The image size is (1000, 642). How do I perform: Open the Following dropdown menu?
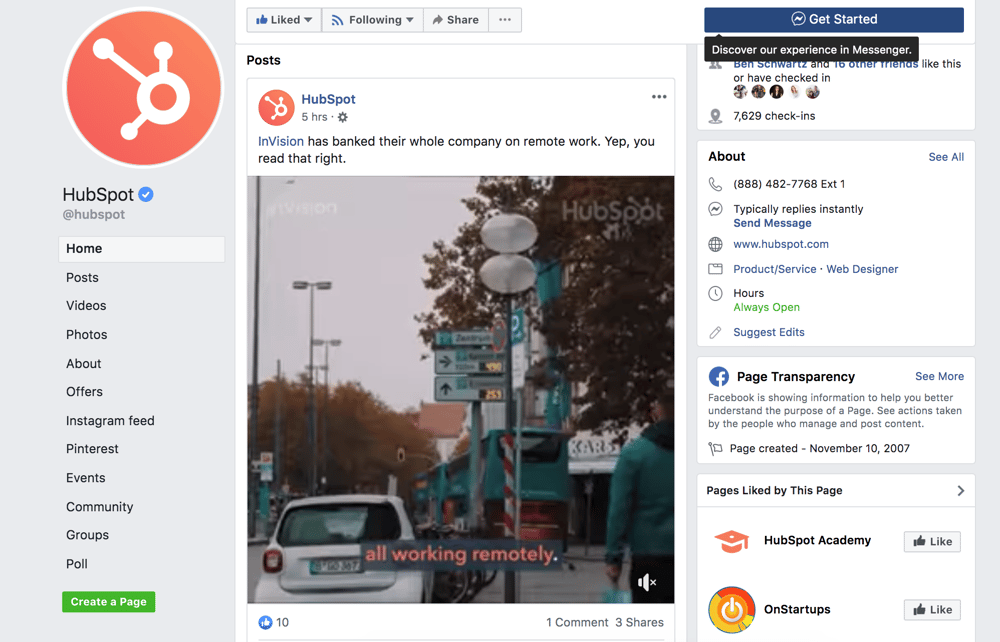[x=372, y=20]
